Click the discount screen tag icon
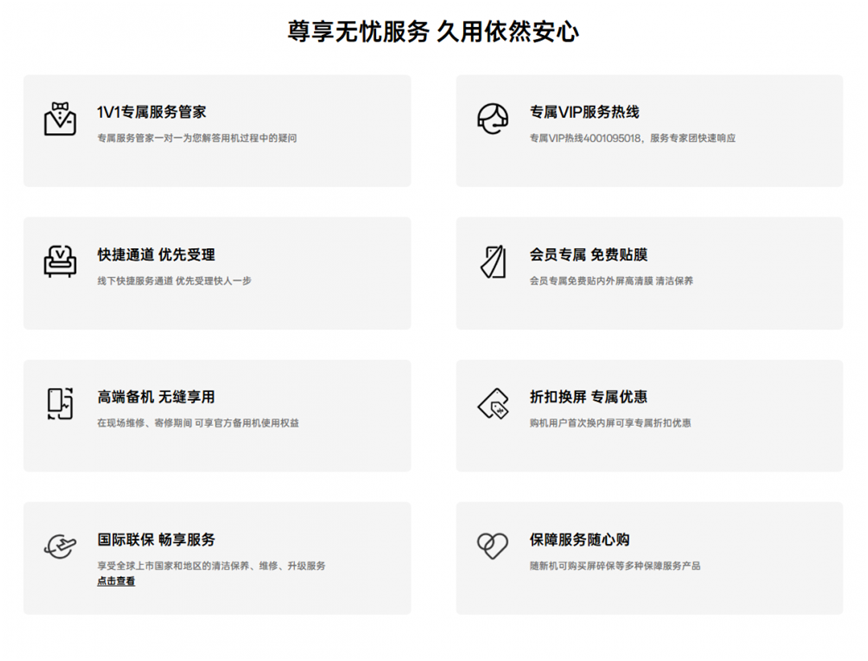This screenshot has height=661, width=868. 493,404
